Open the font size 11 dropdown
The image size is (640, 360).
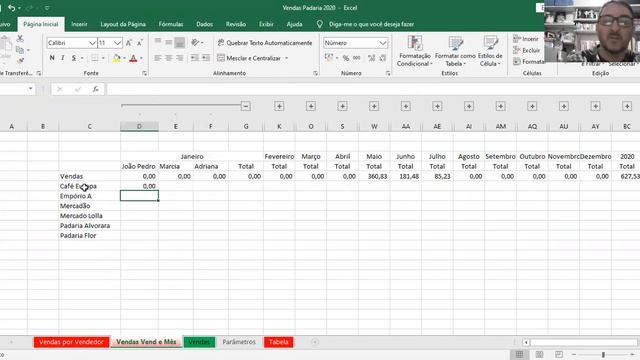pos(118,43)
